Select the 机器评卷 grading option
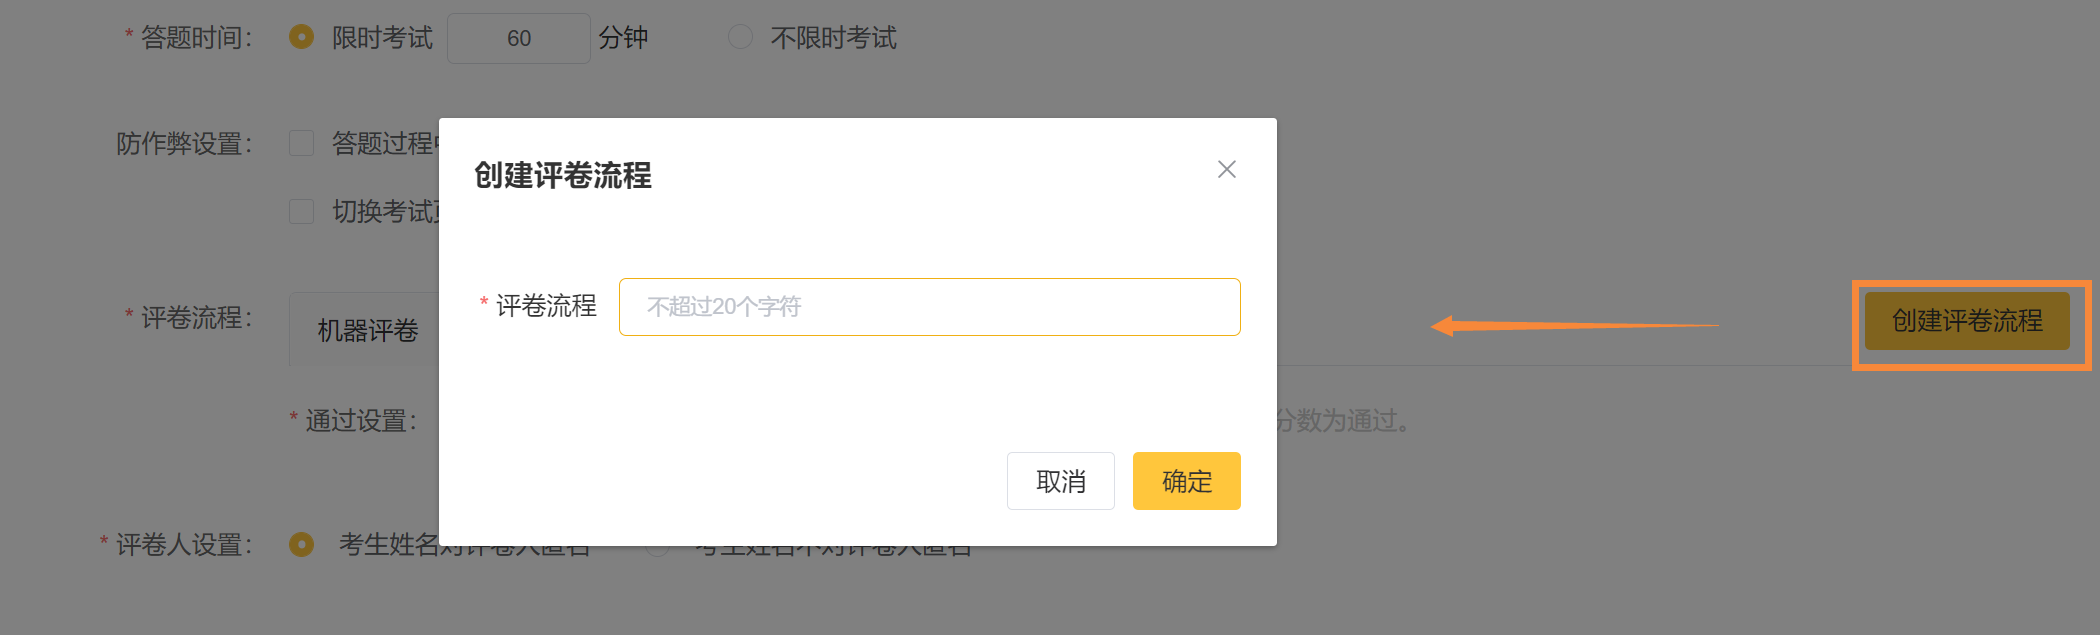This screenshot has height=635, width=2100. (x=367, y=331)
